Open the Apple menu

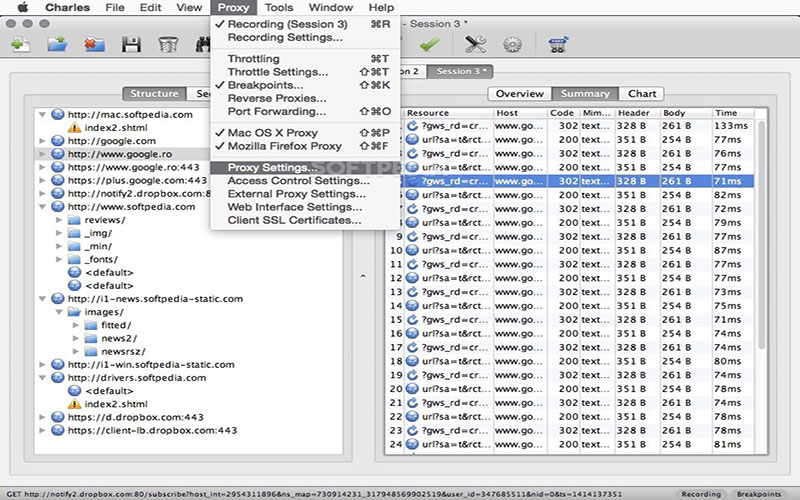tap(22, 7)
